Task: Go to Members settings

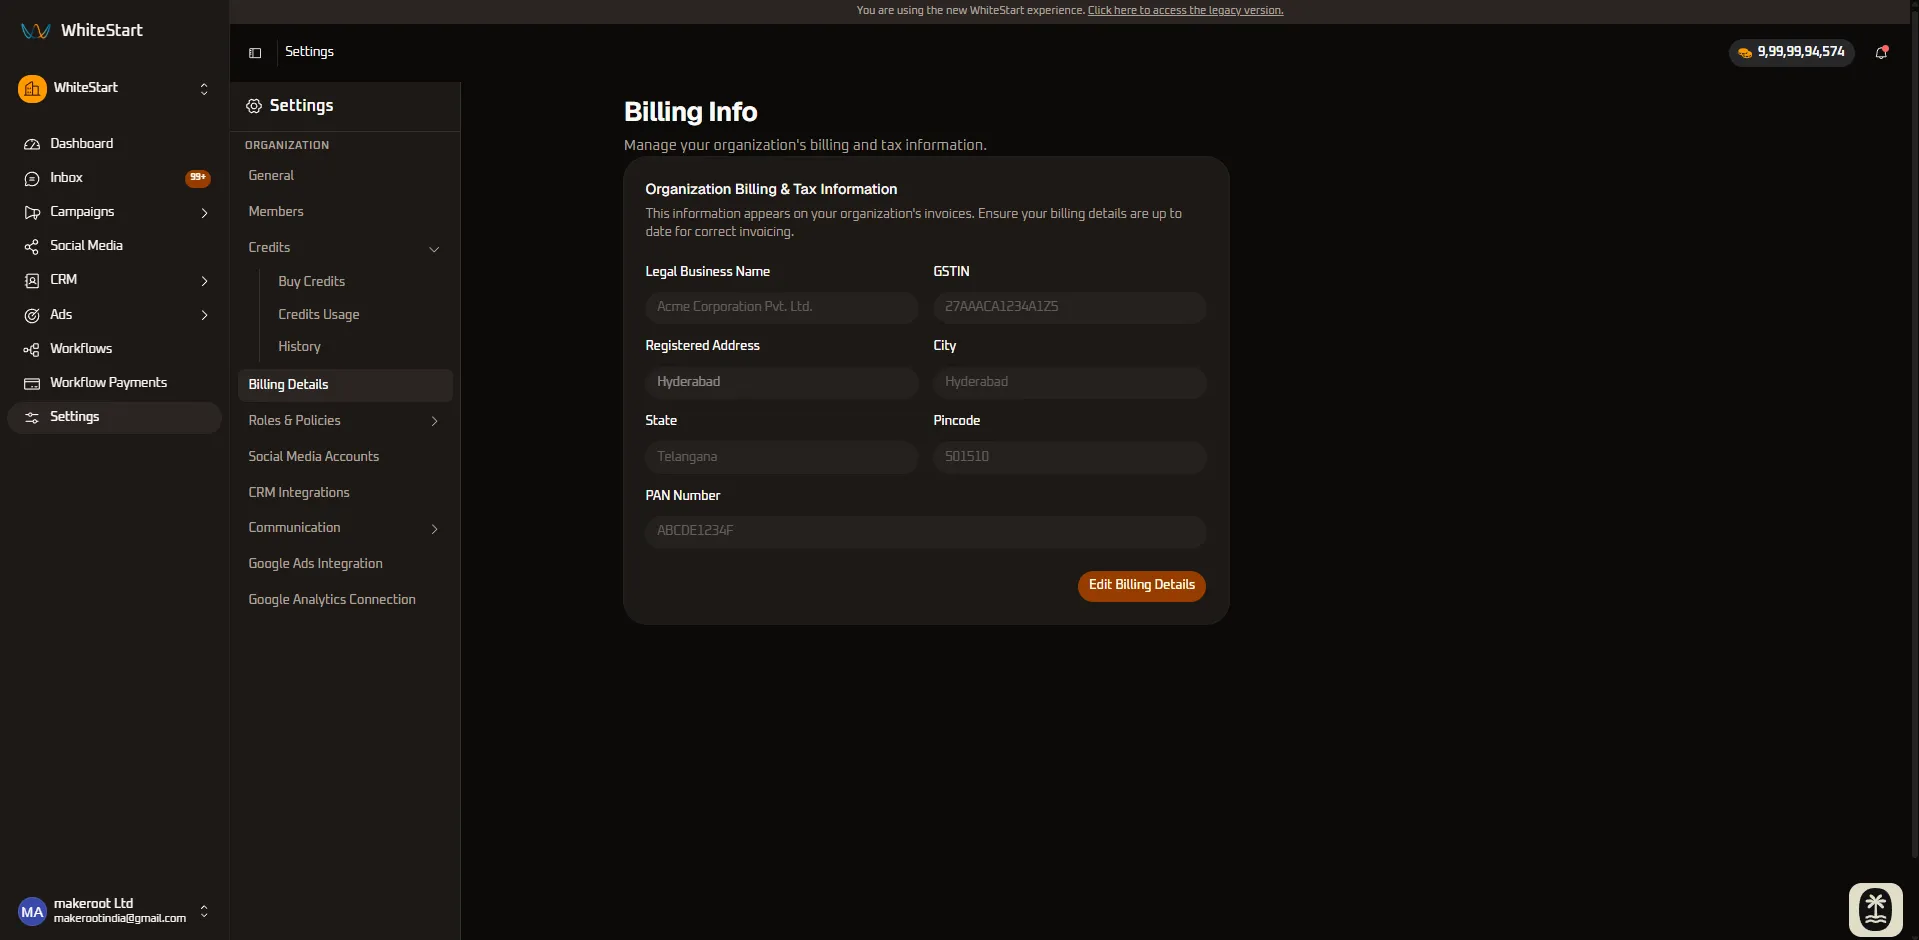Action: point(345,212)
